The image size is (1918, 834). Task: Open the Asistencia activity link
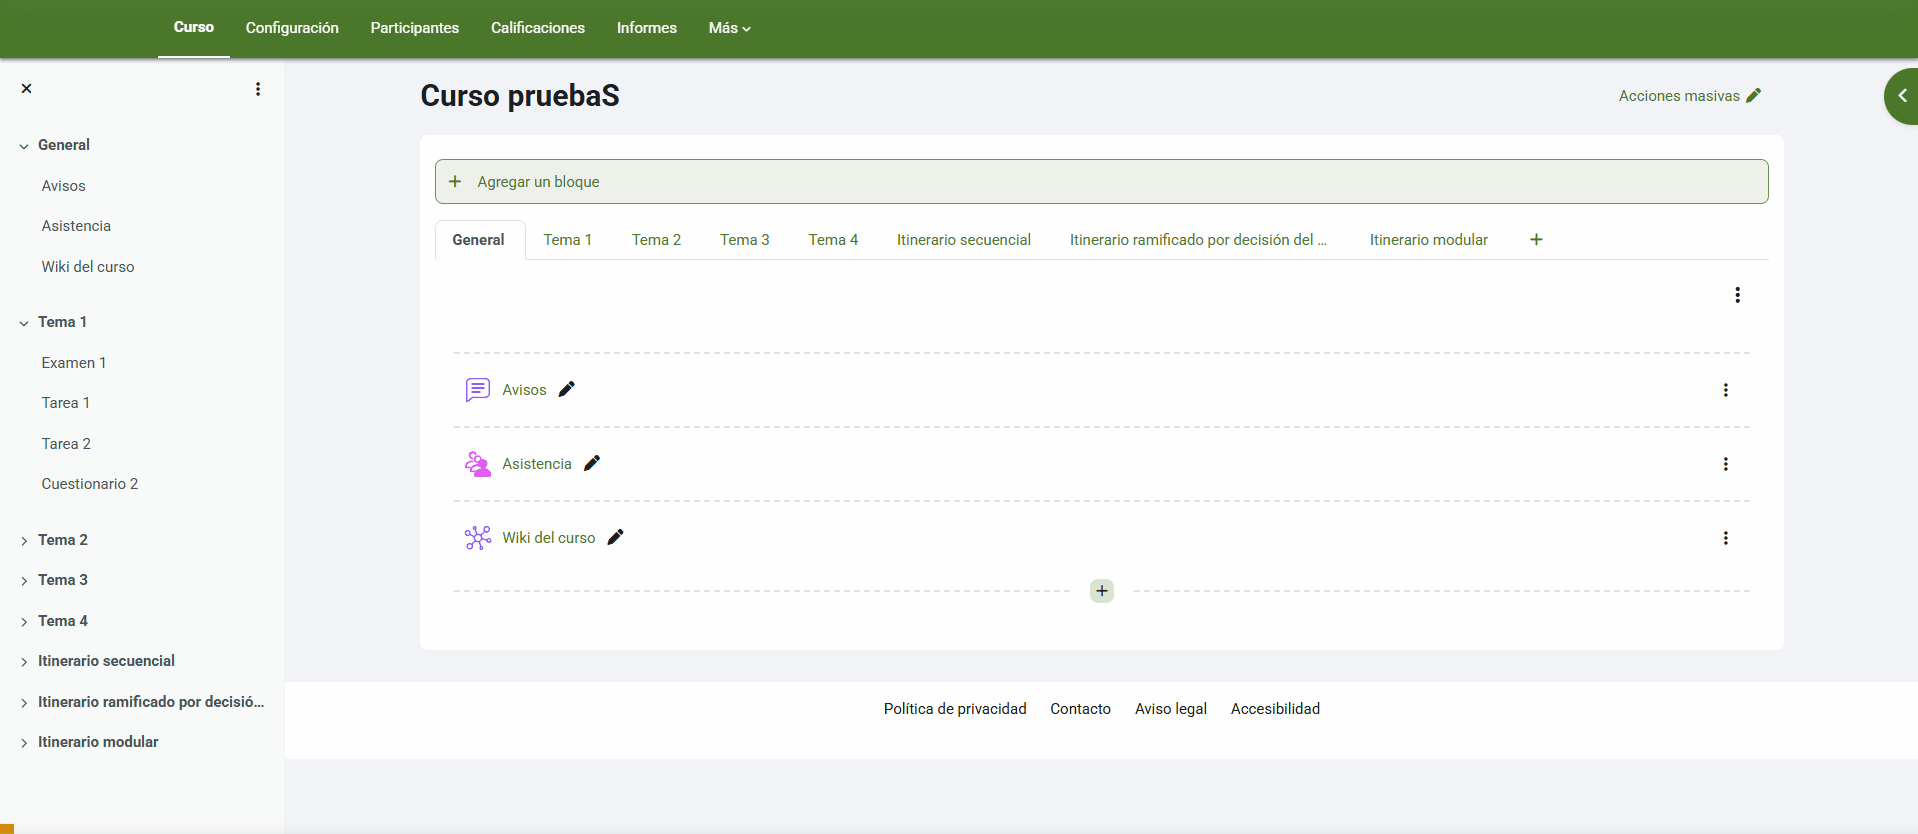click(537, 464)
